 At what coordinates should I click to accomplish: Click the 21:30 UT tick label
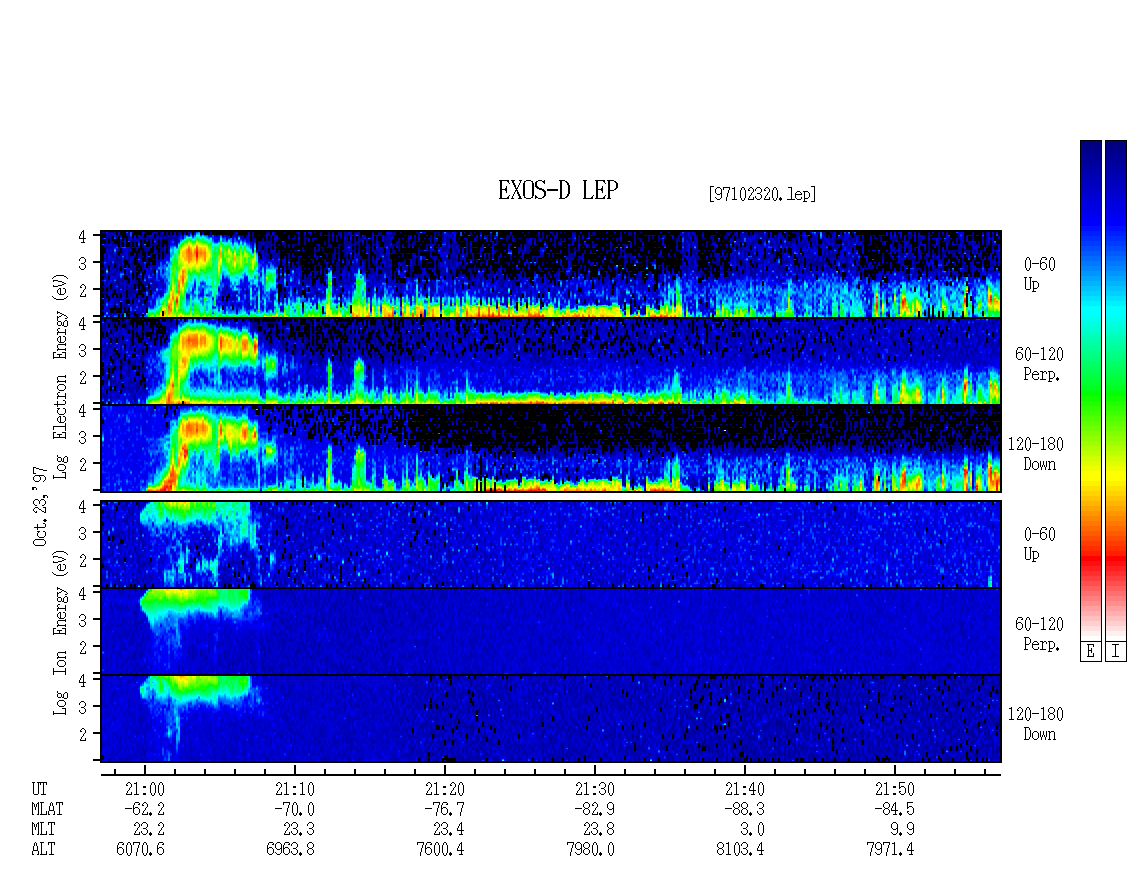click(595, 789)
